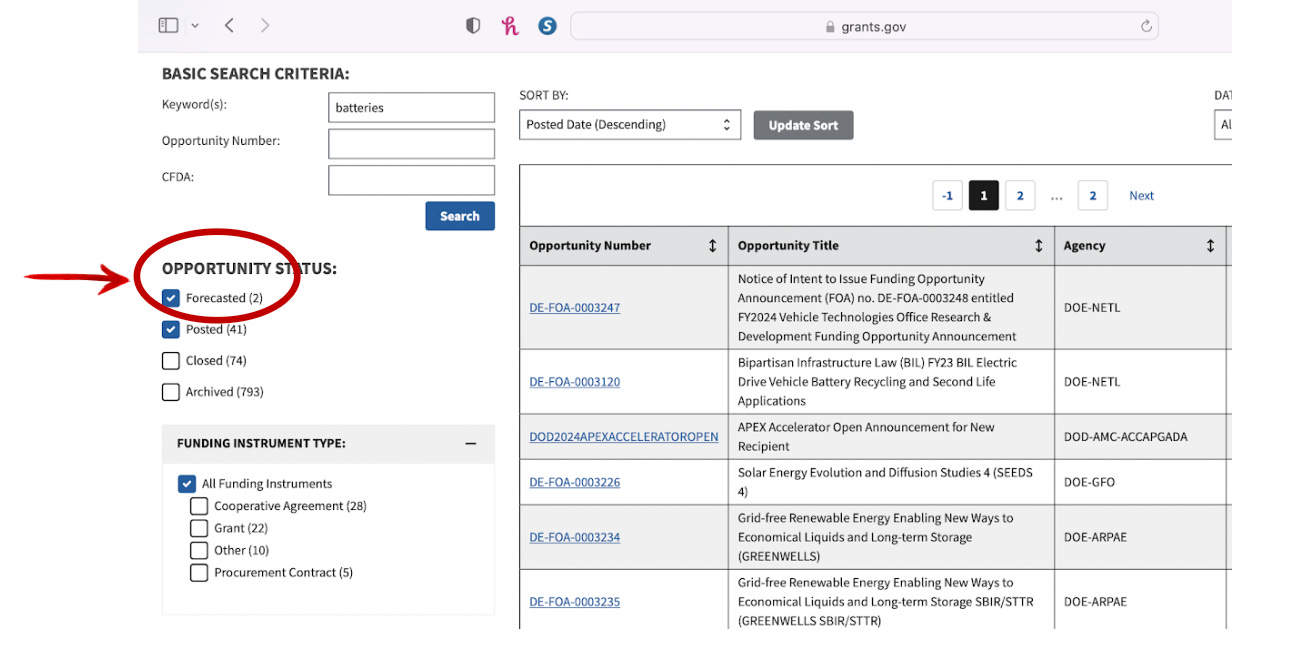Select current page 1 in pagination
The width and height of the screenshot is (1292, 646).
(983, 196)
